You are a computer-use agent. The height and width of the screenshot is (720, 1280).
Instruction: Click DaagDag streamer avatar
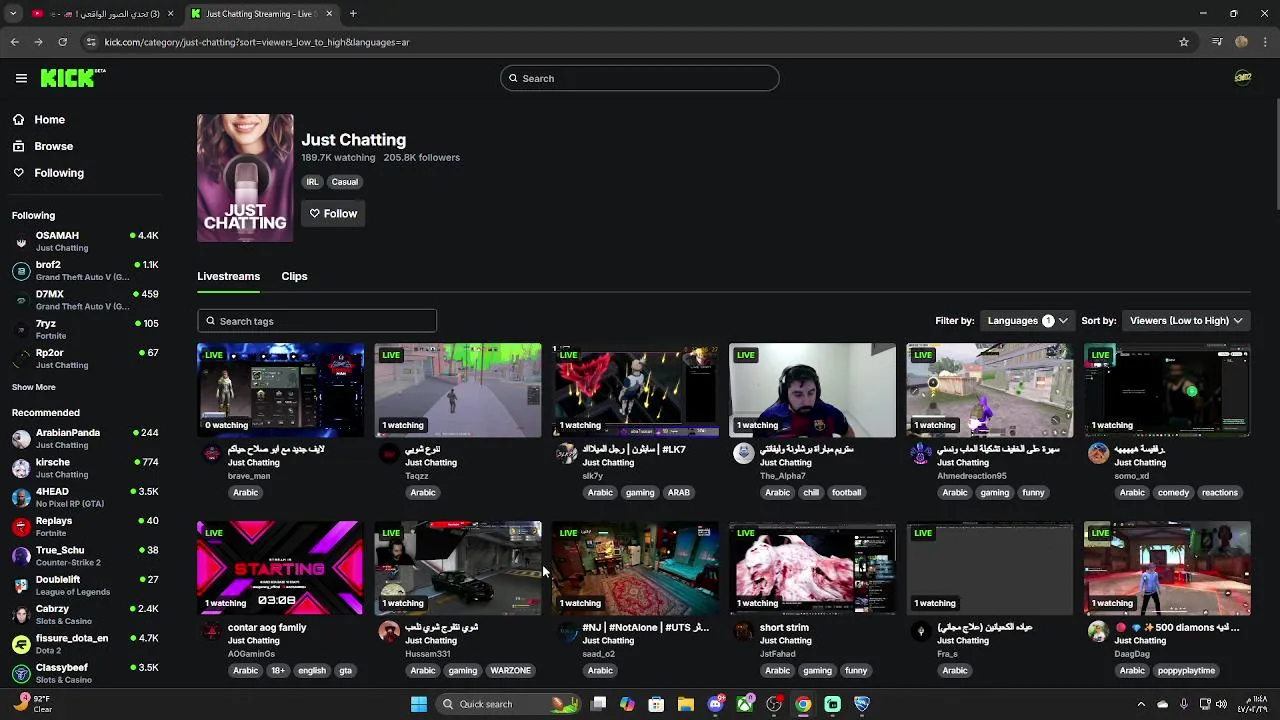point(1098,632)
